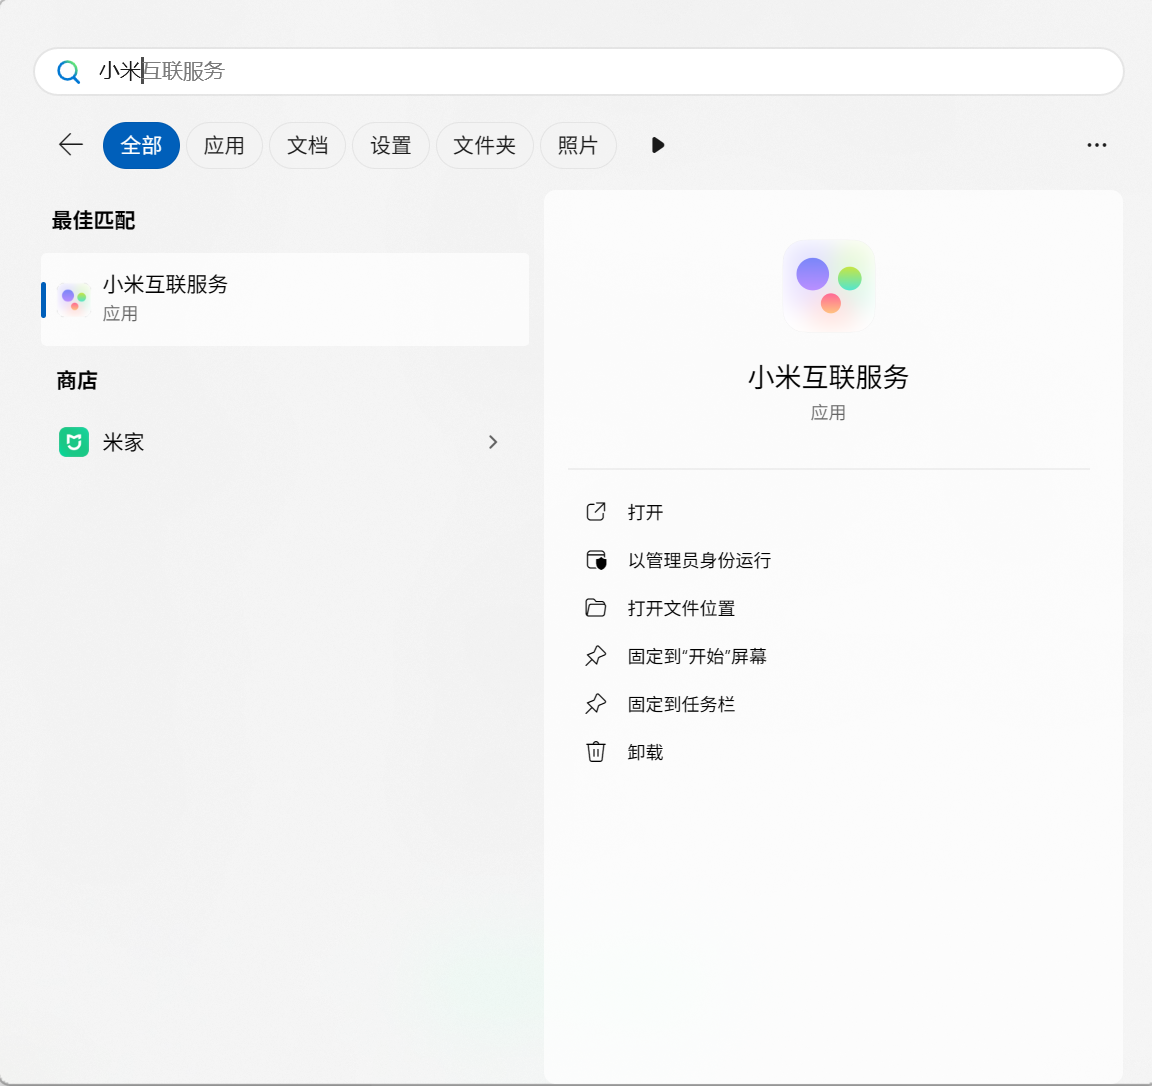Expand the 米家 result chevron
Image resolution: width=1152 pixels, height=1086 pixels.
(x=493, y=442)
